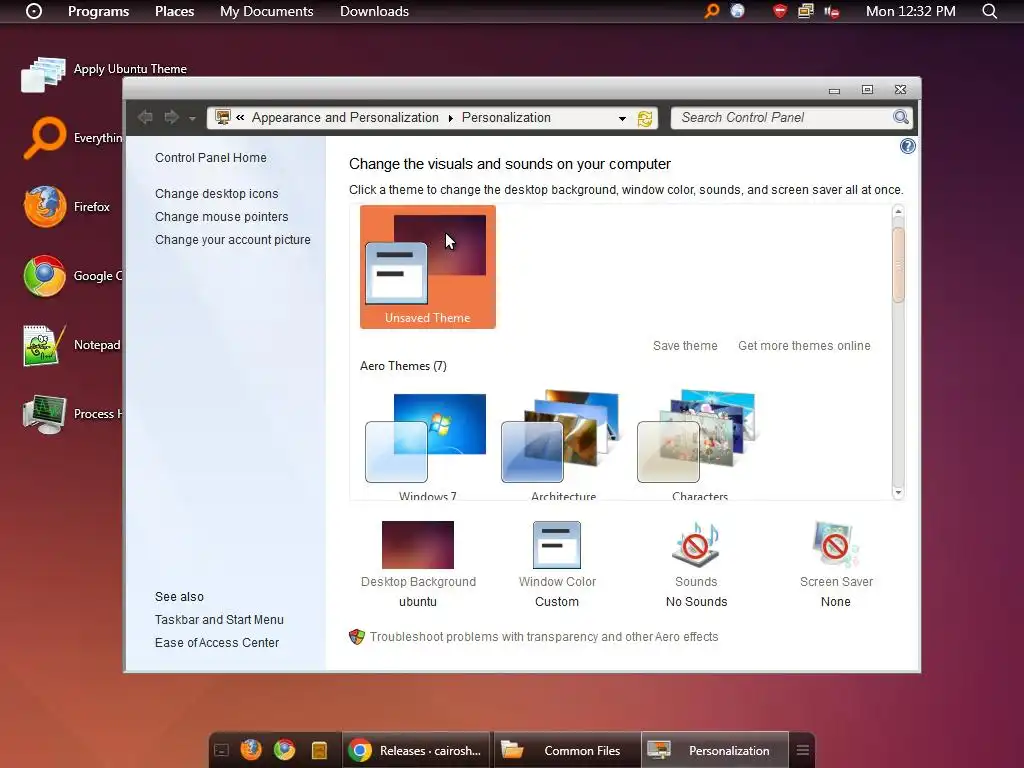Viewport: 1024px width, 768px height.
Task: Open Window Color settings
Action: click(557, 565)
